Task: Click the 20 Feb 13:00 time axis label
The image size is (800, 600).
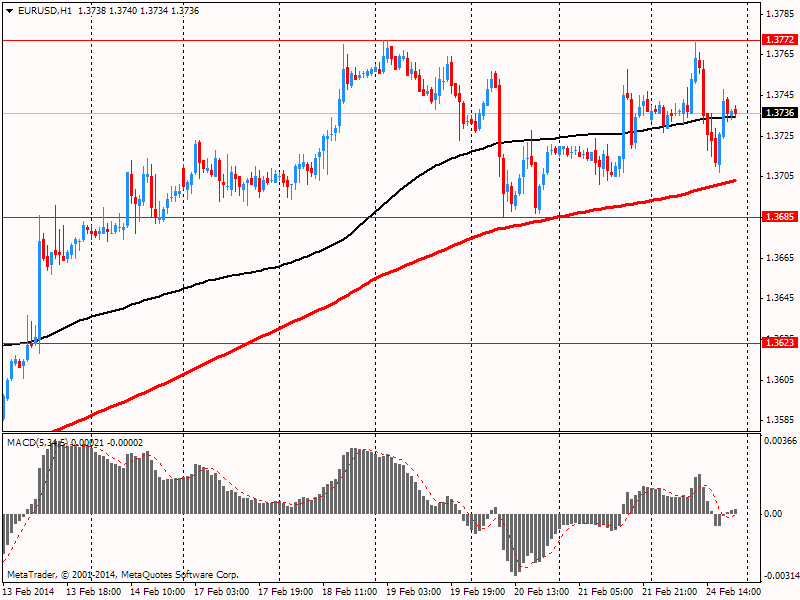Action: tap(542, 591)
